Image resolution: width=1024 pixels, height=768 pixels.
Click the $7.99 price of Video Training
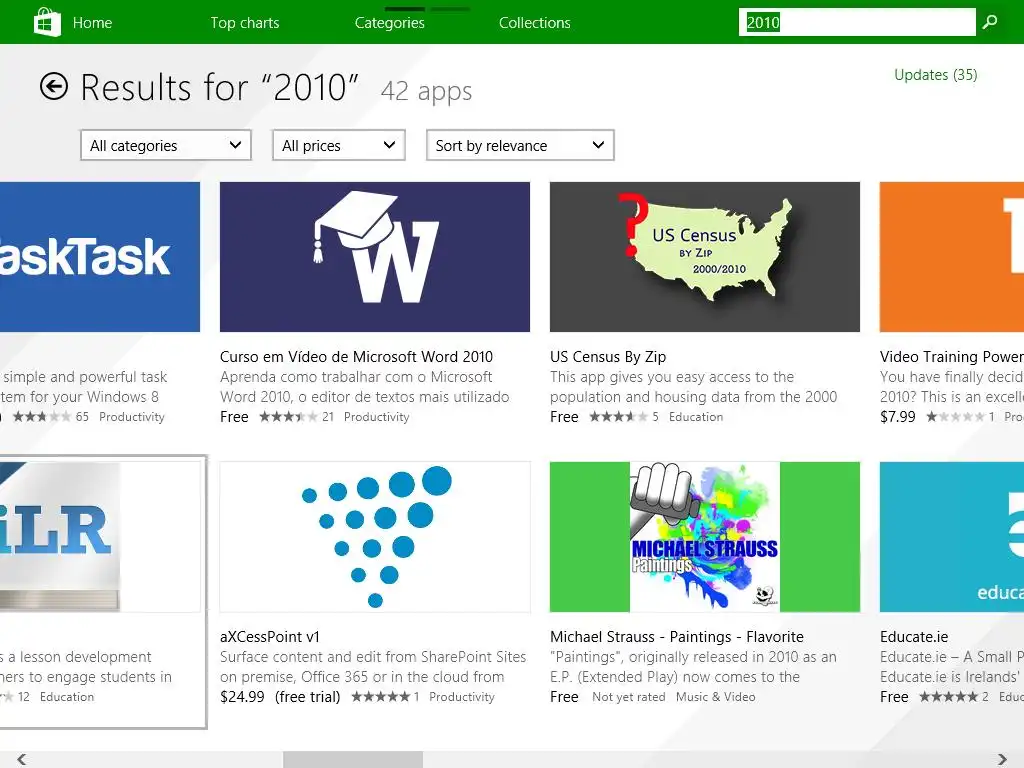click(x=897, y=417)
